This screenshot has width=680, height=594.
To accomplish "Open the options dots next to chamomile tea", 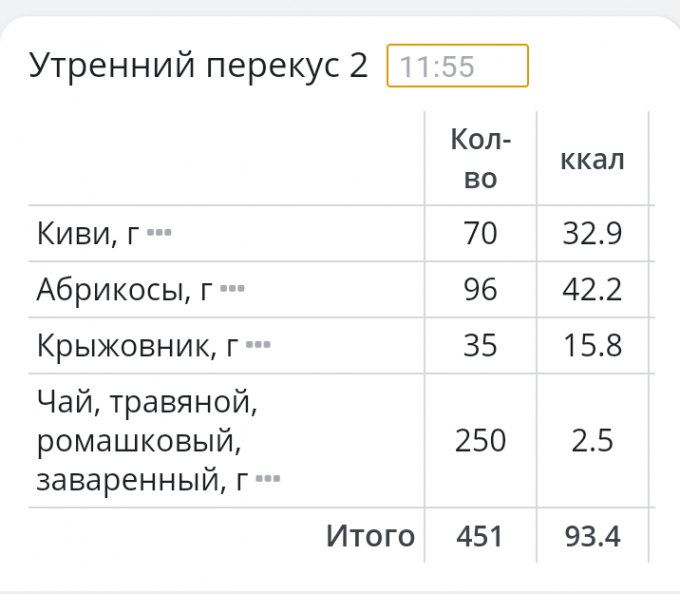I will (267, 480).
